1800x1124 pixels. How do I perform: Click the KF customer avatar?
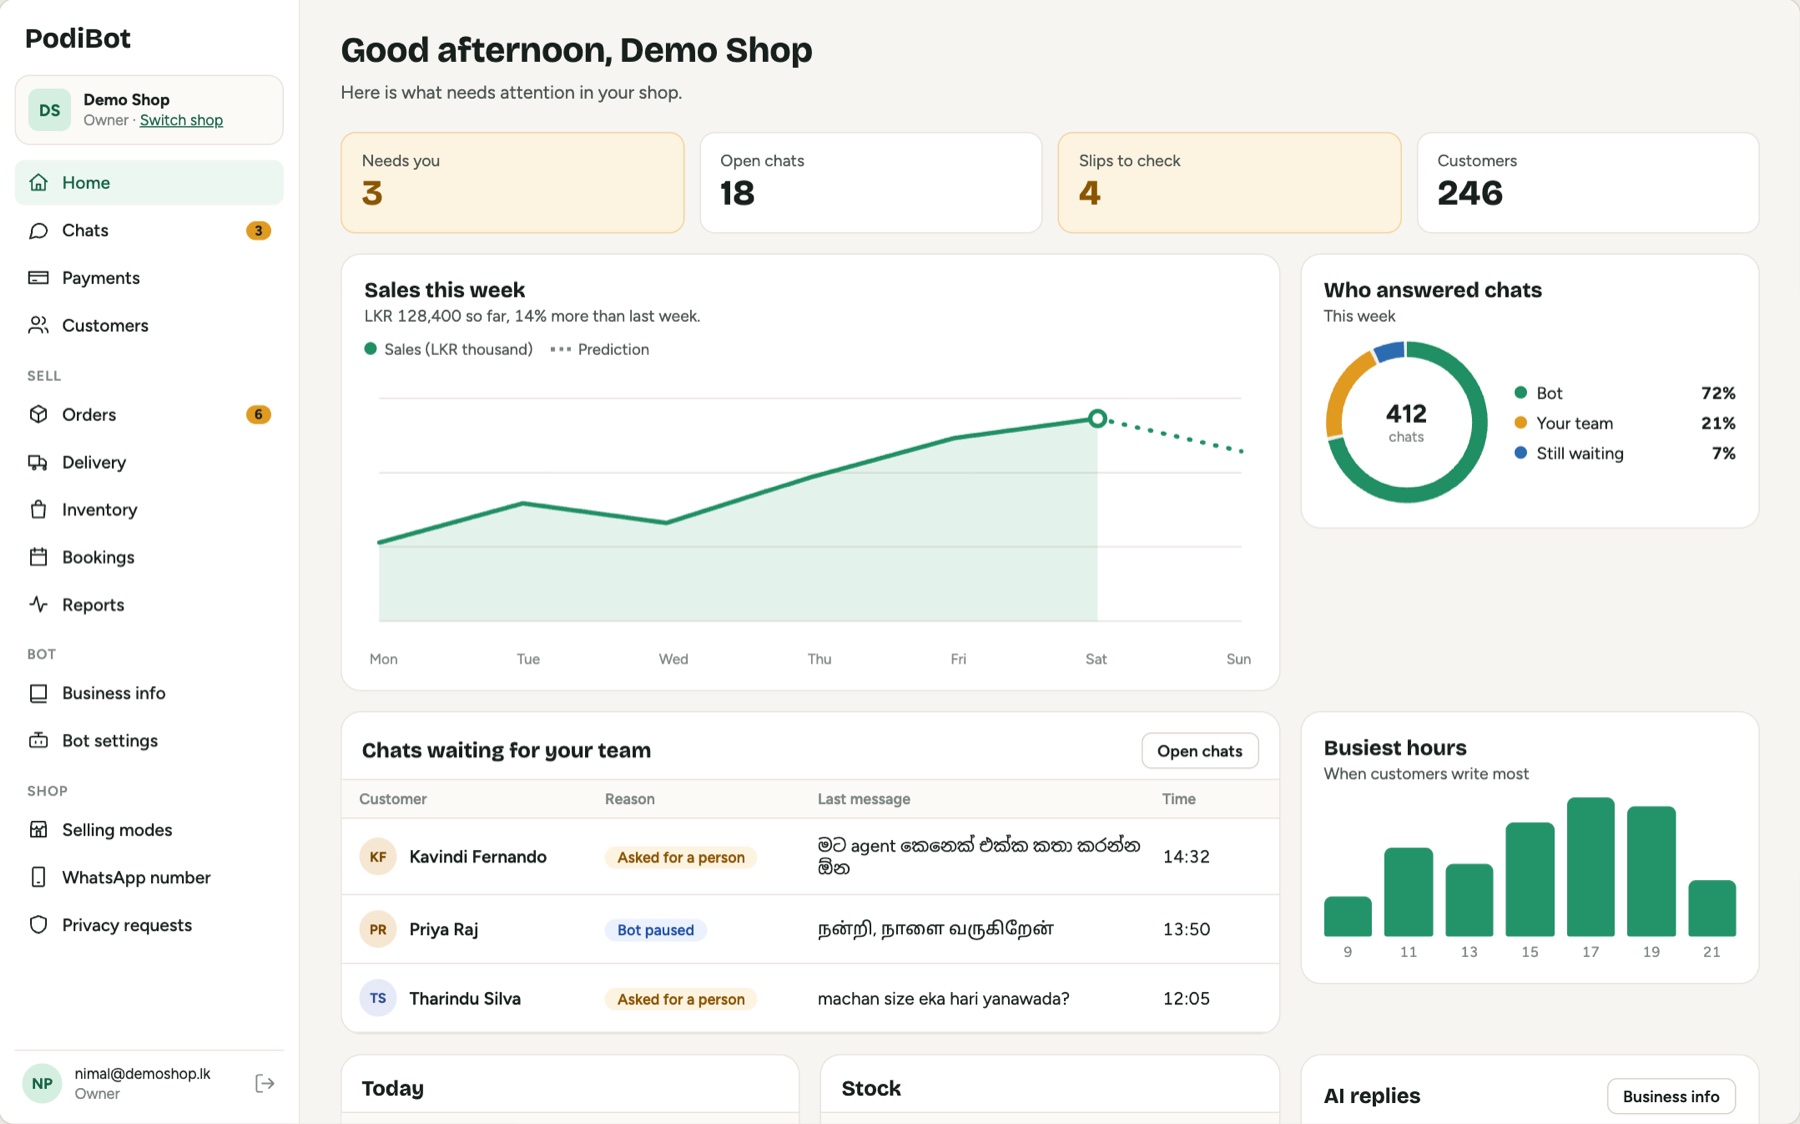pyautogui.click(x=378, y=857)
